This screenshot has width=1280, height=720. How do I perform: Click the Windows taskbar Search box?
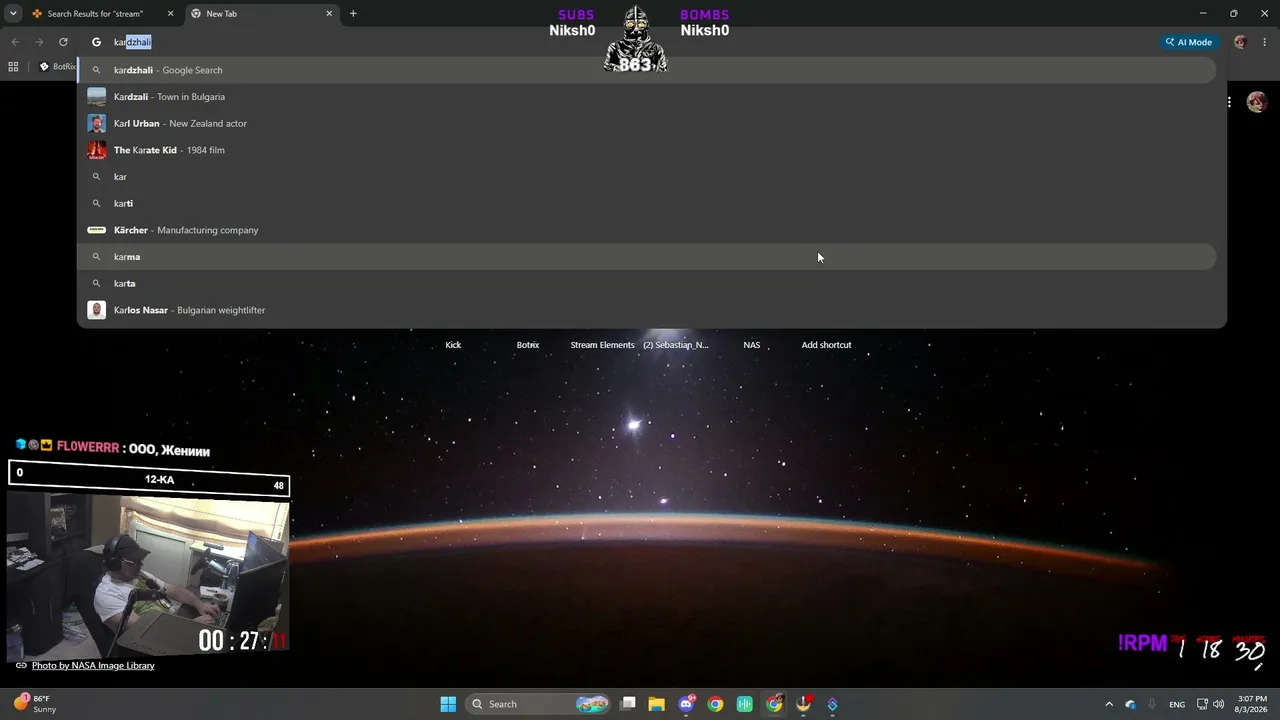click(x=540, y=704)
